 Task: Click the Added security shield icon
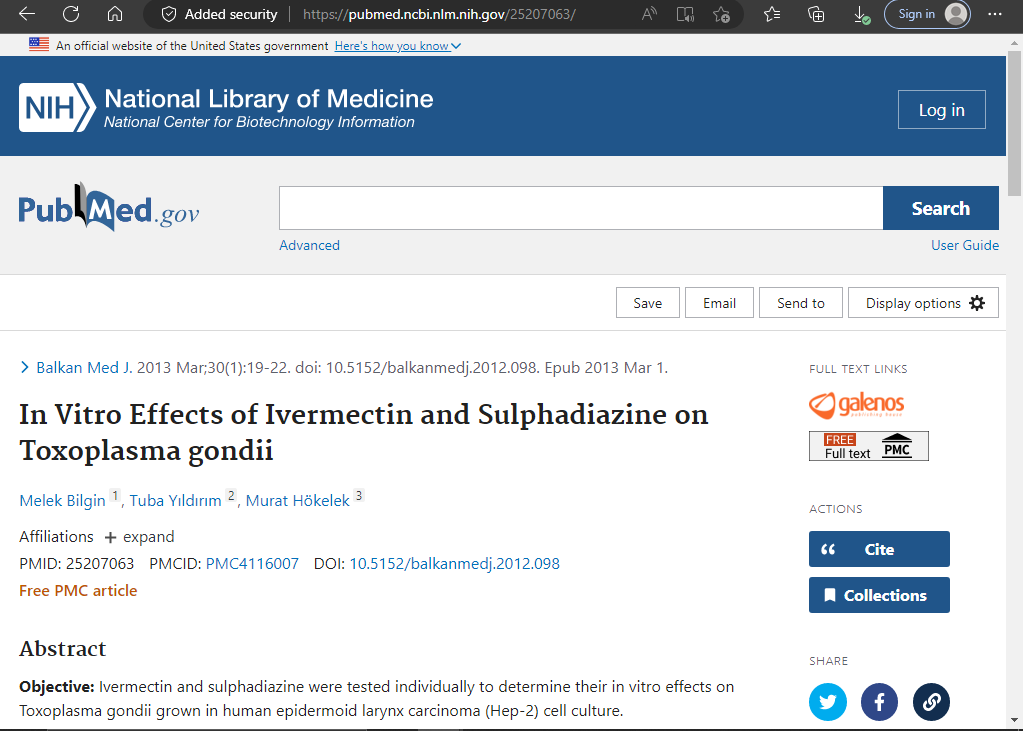[x=169, y=14]
